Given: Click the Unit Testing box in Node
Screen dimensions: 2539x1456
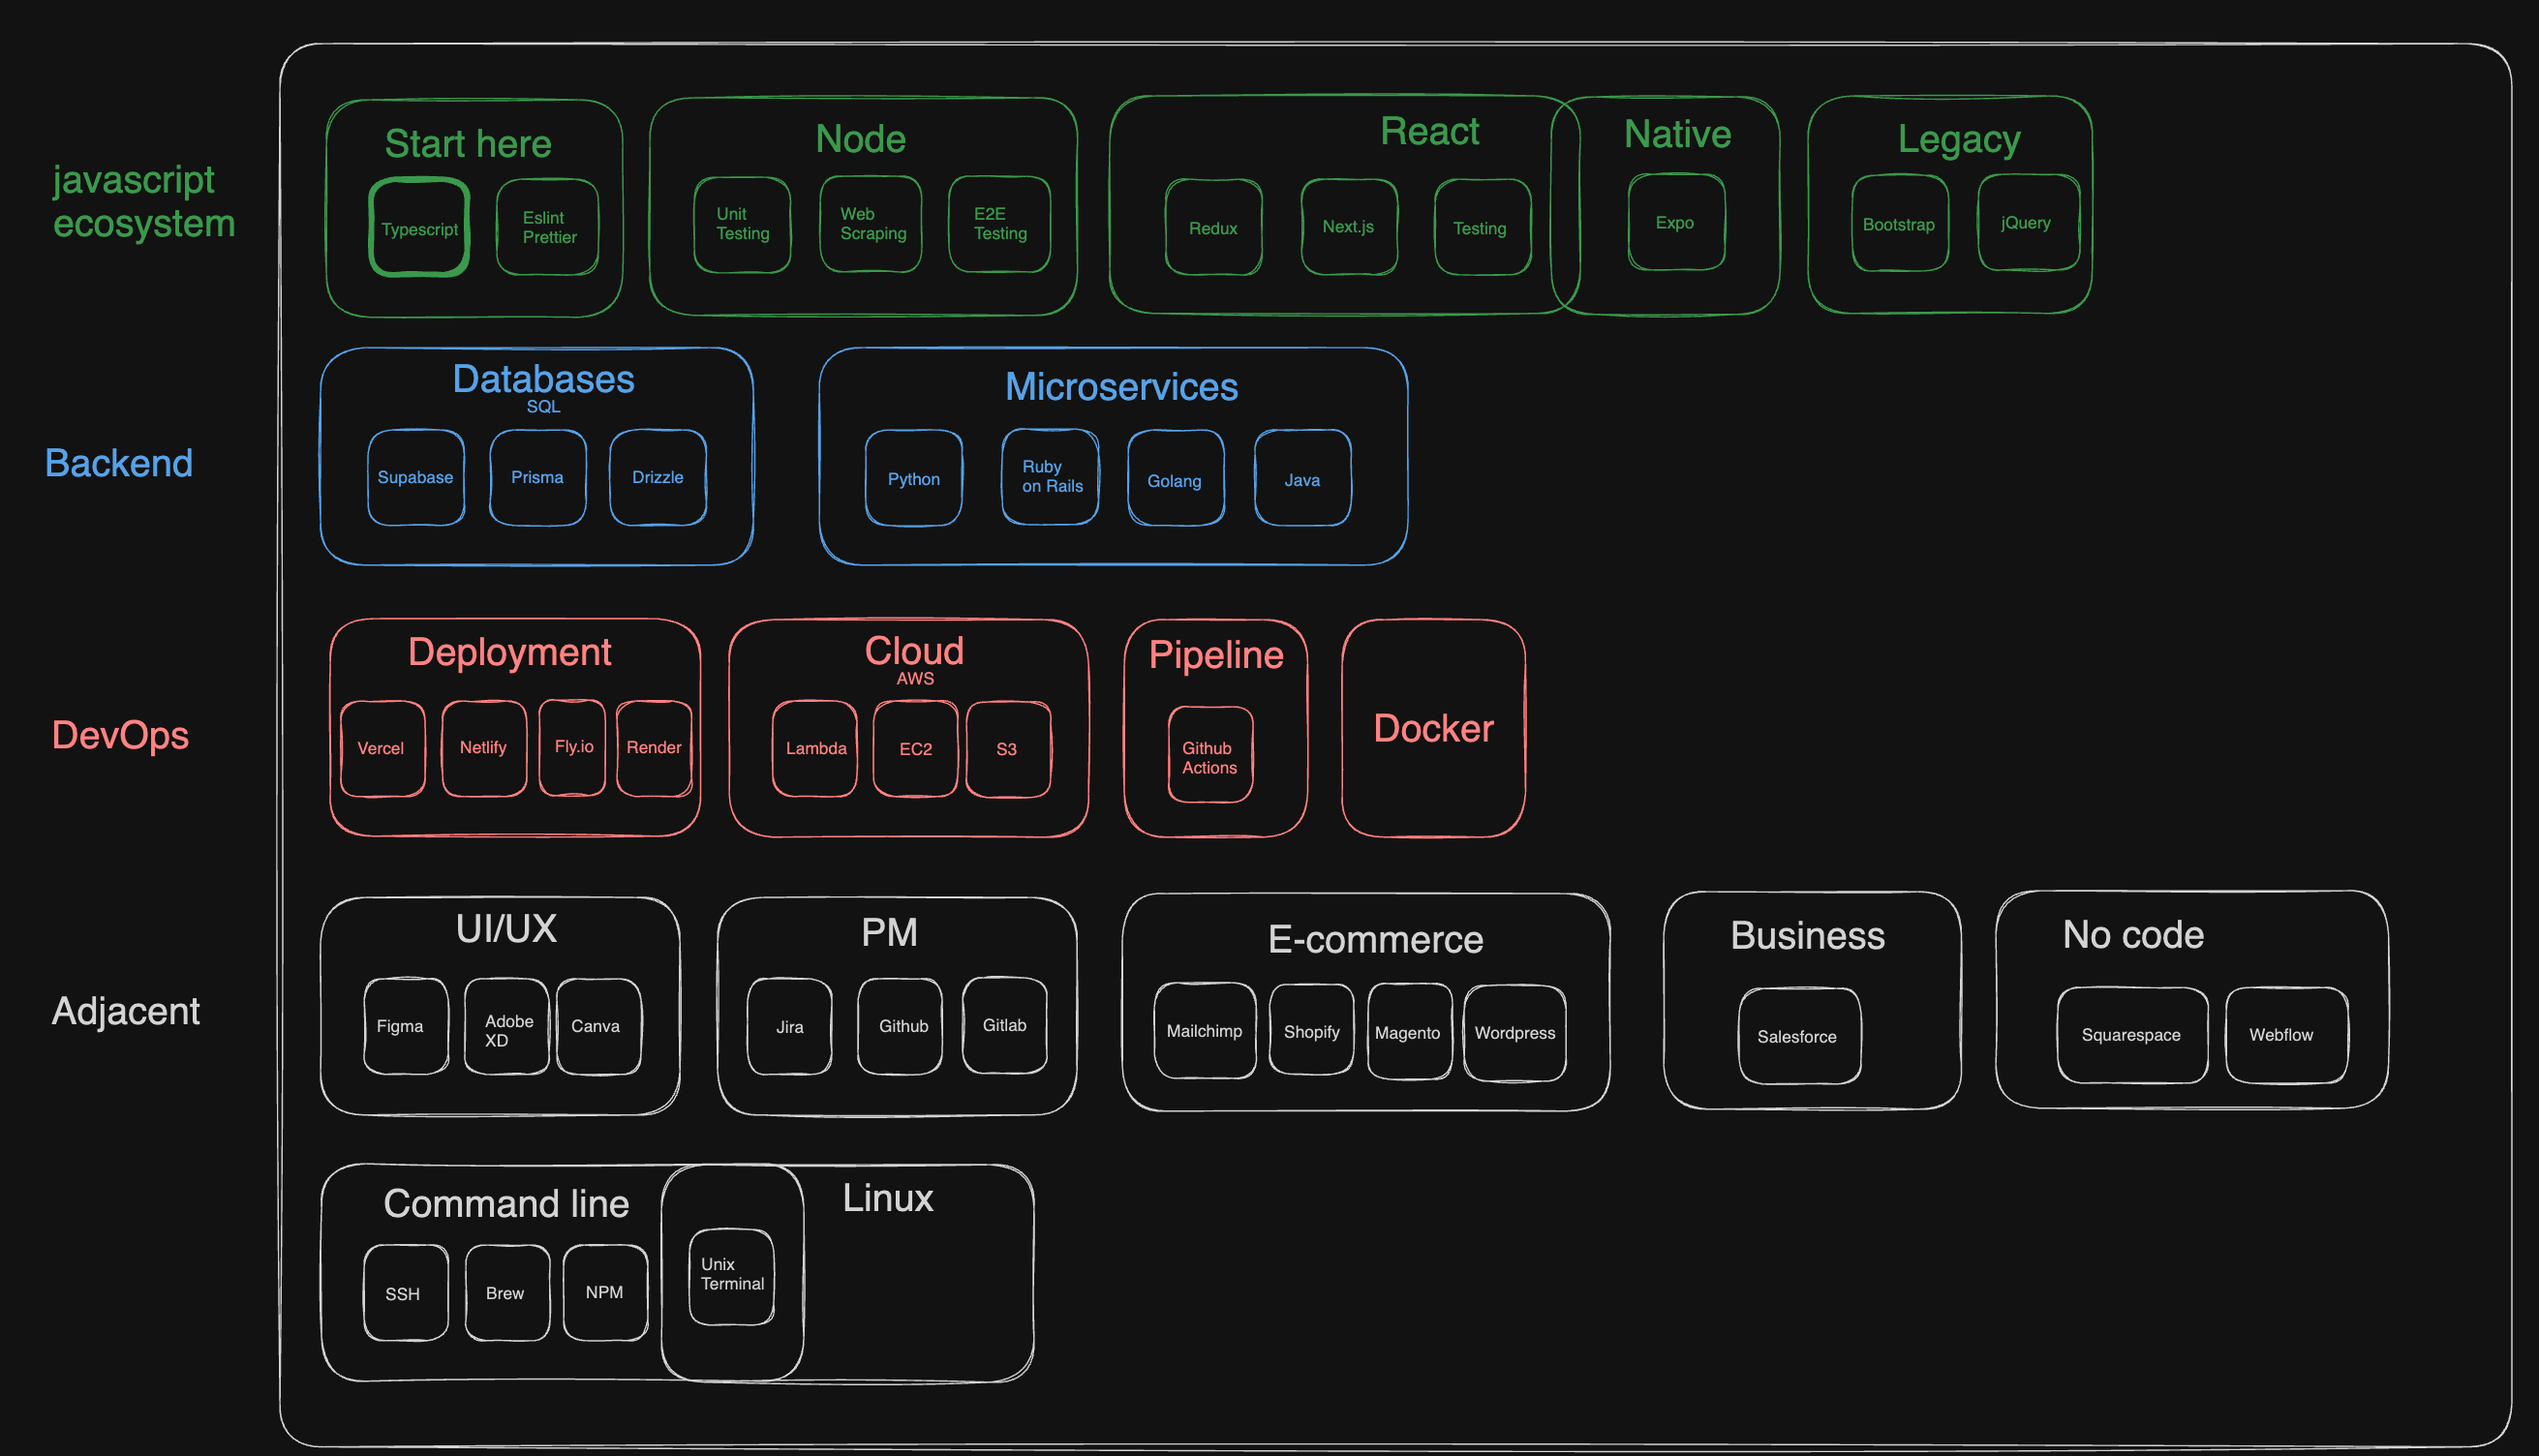Looking at the screenshot, I should click(742, 224).
